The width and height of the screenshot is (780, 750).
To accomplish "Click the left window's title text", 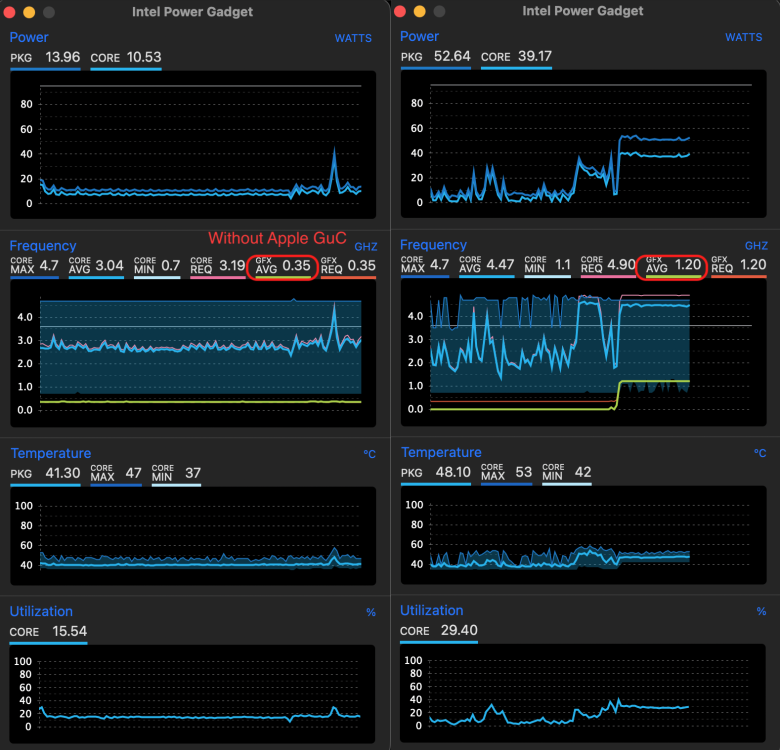I will (x=193, y=12).
